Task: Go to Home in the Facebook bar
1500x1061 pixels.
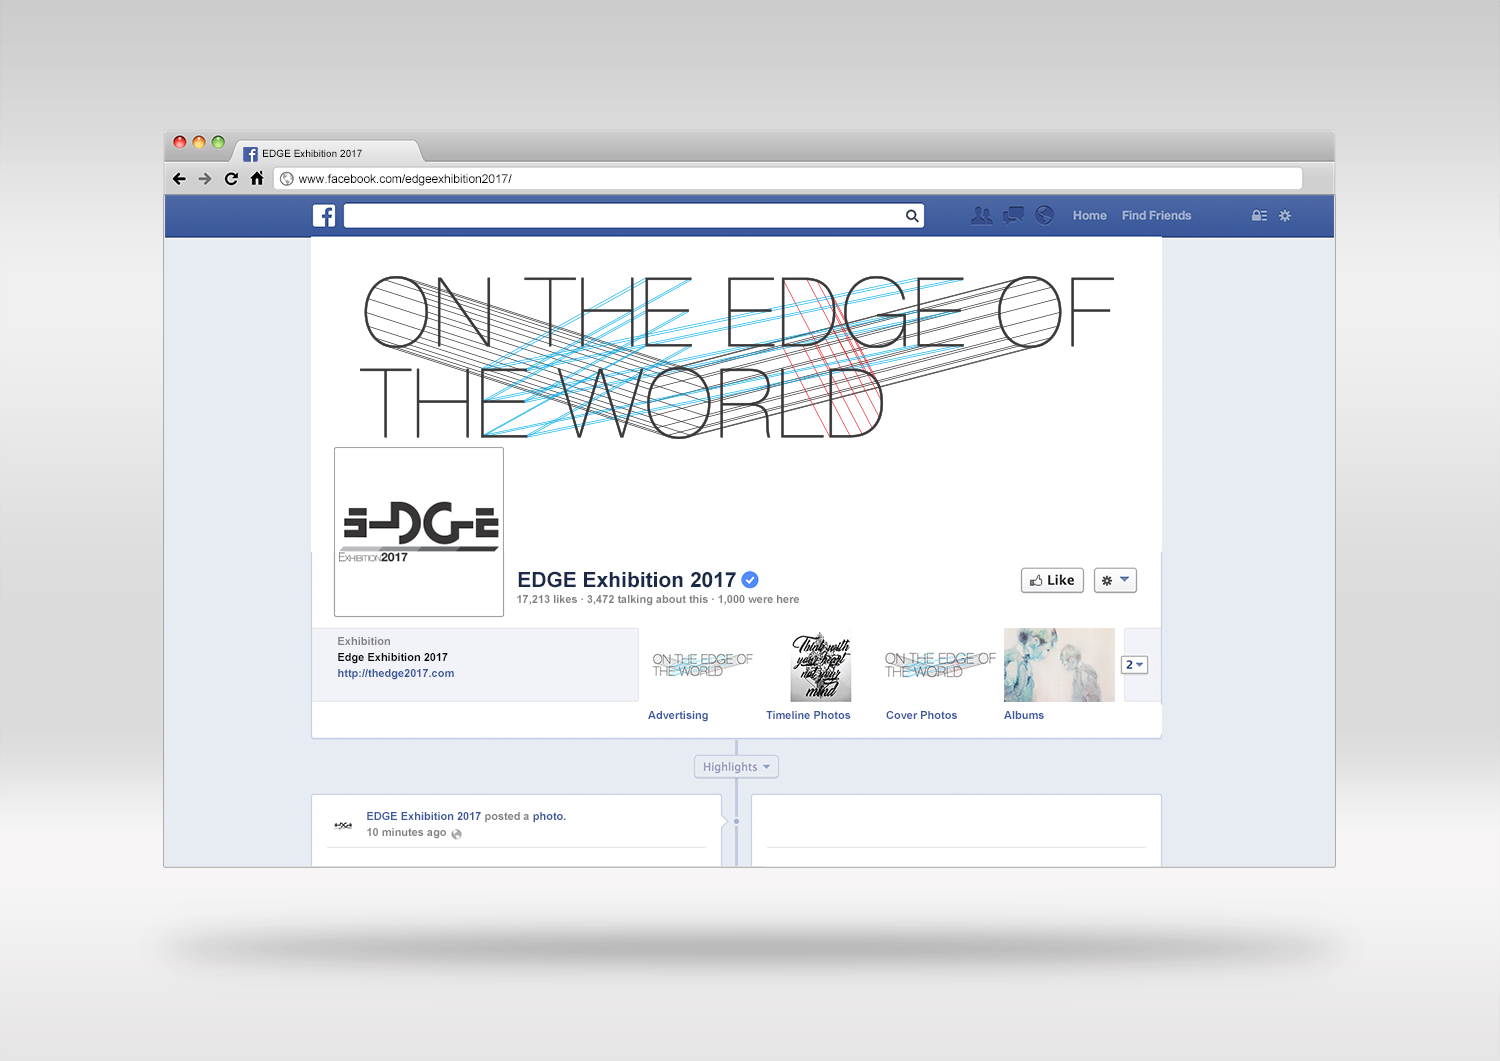Action: (x=1089, y=216)
